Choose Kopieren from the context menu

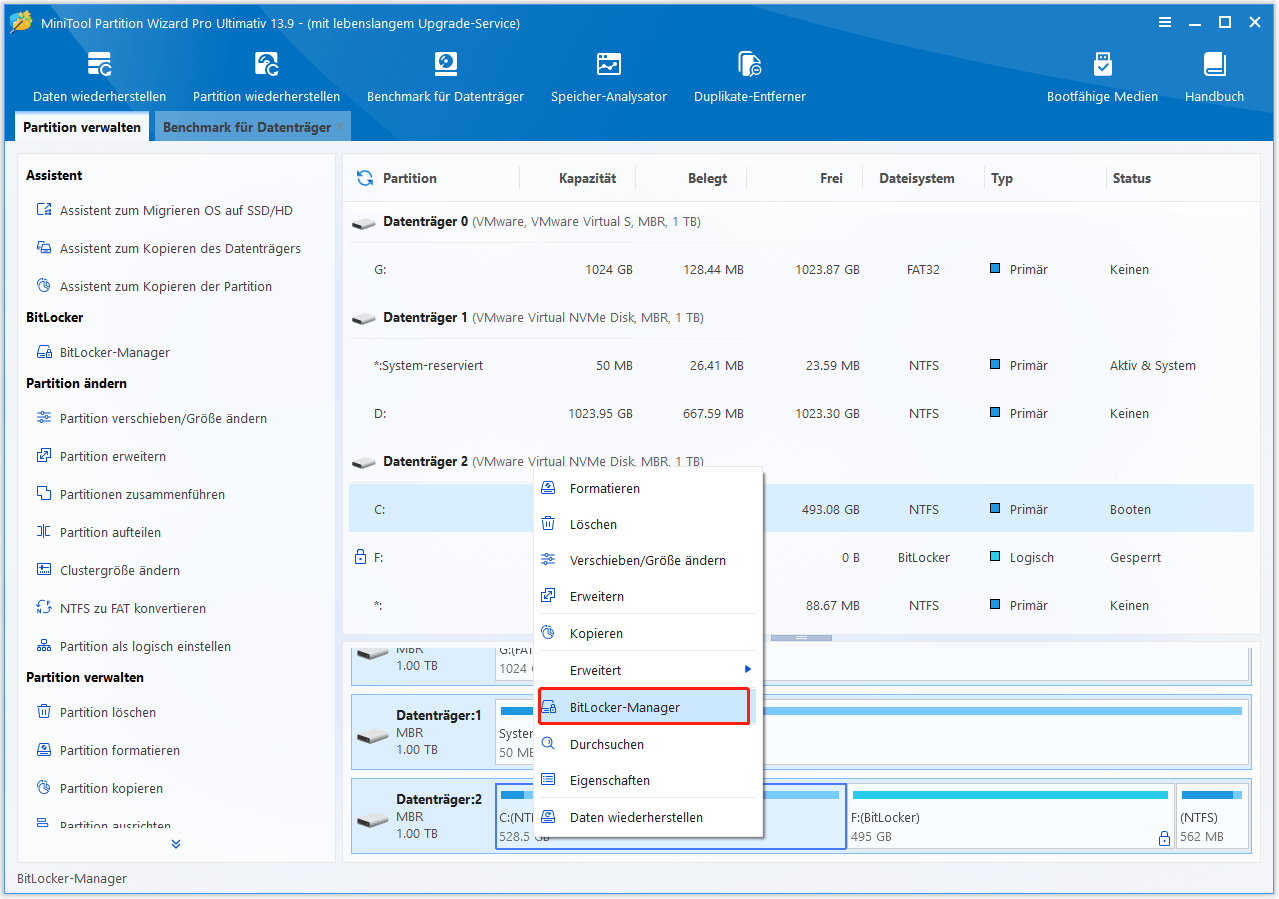click(647, 634)
